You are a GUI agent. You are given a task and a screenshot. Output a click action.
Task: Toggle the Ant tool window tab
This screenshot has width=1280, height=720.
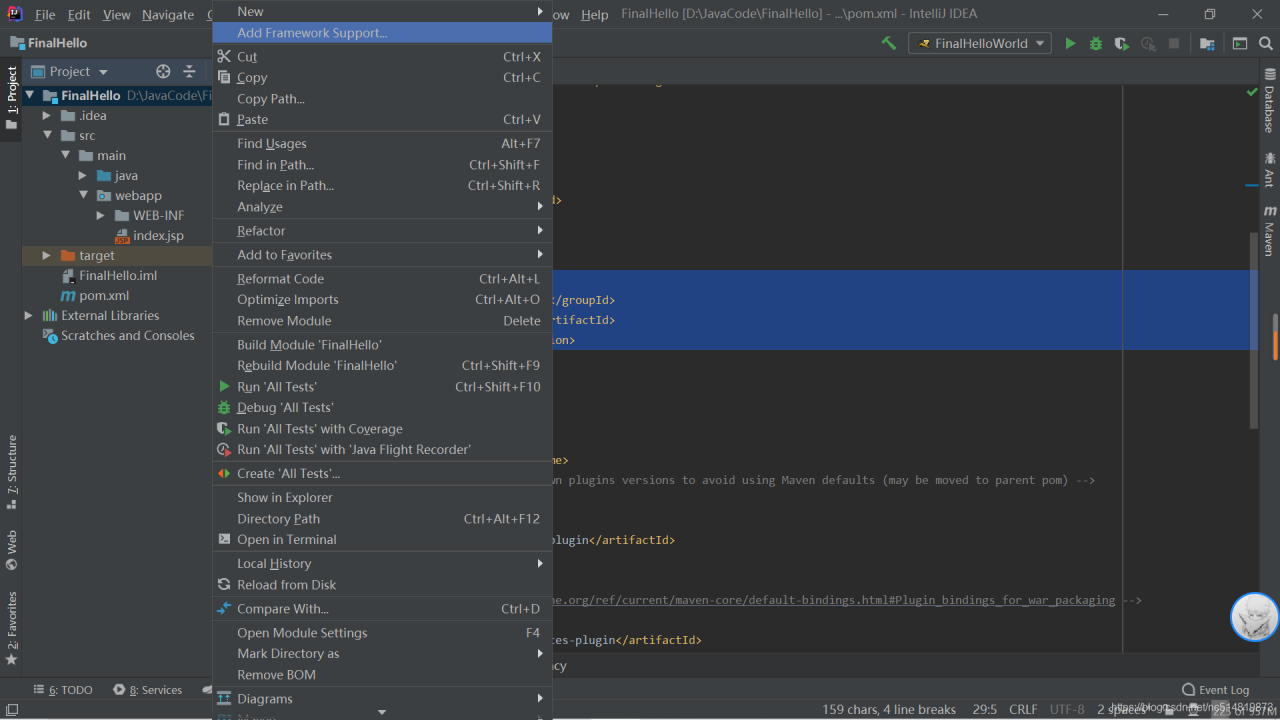coord(1269,169)
